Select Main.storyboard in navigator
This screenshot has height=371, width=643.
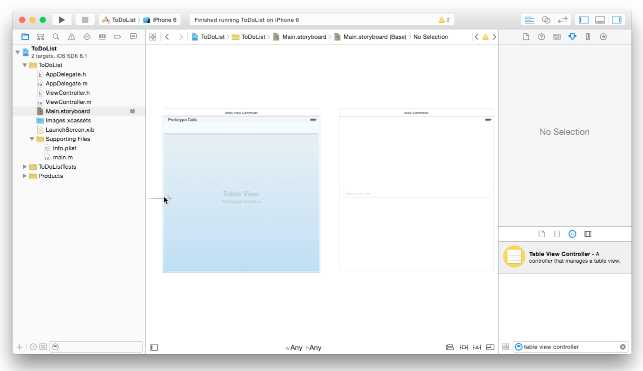tap(68, 111)
